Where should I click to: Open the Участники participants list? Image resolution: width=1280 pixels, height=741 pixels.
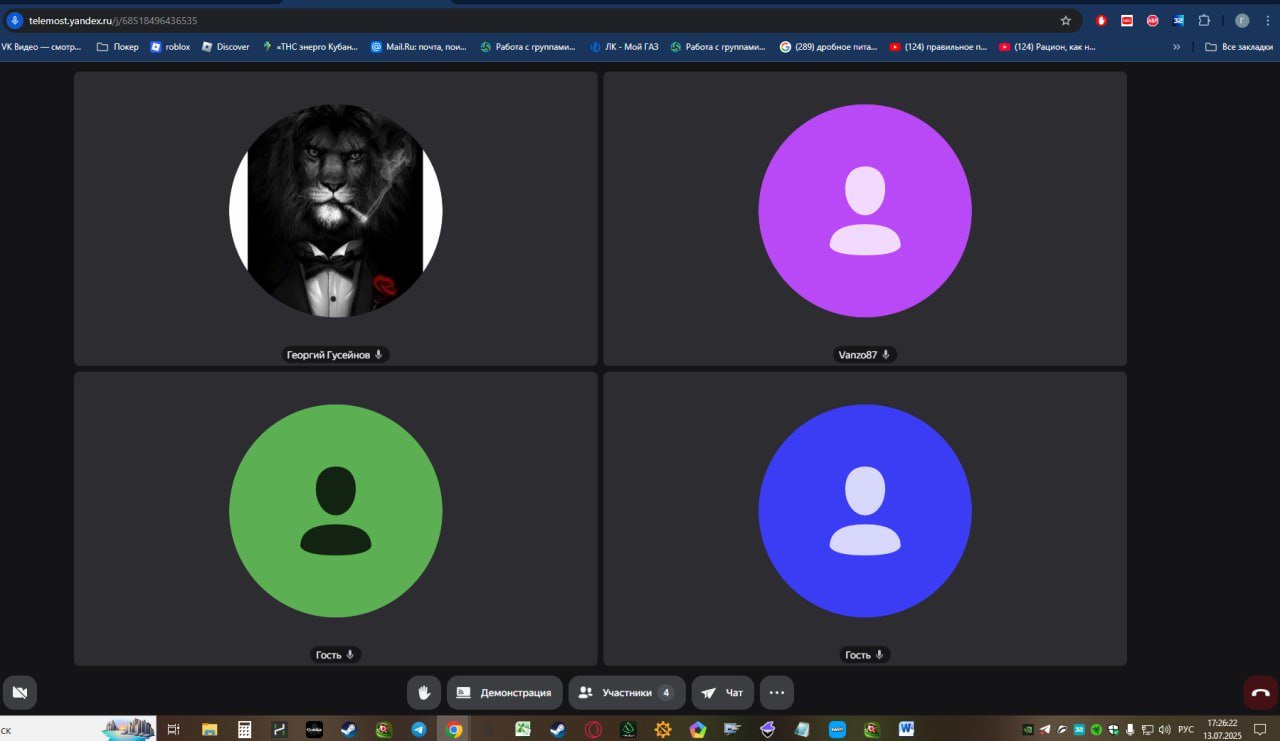627,692
